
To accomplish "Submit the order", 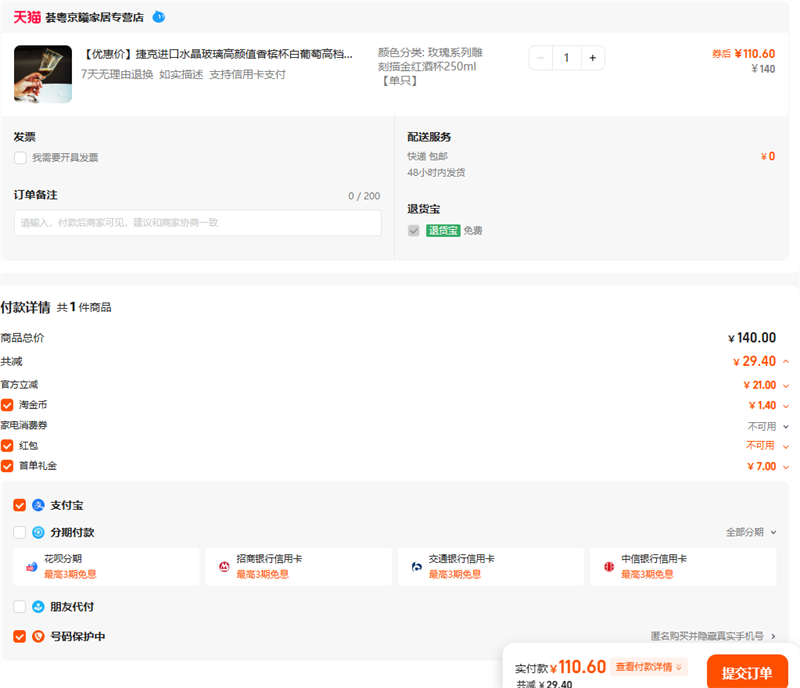I will [747, 671].
